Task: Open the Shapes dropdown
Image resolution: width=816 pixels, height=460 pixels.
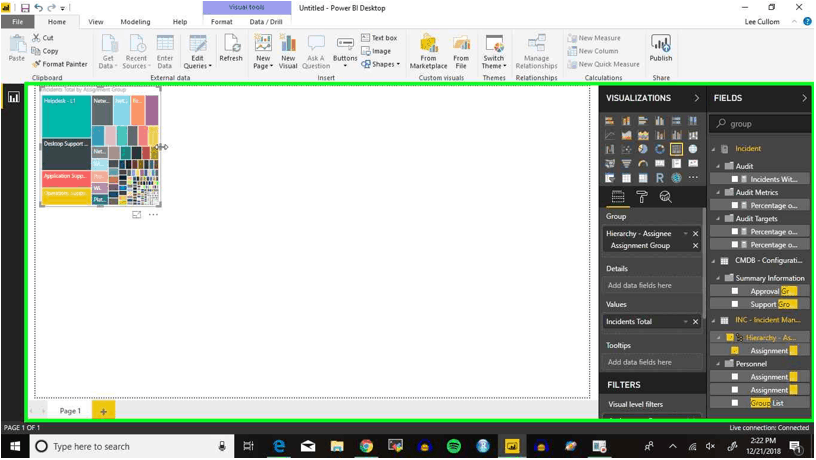Action: tap(381, 64)
